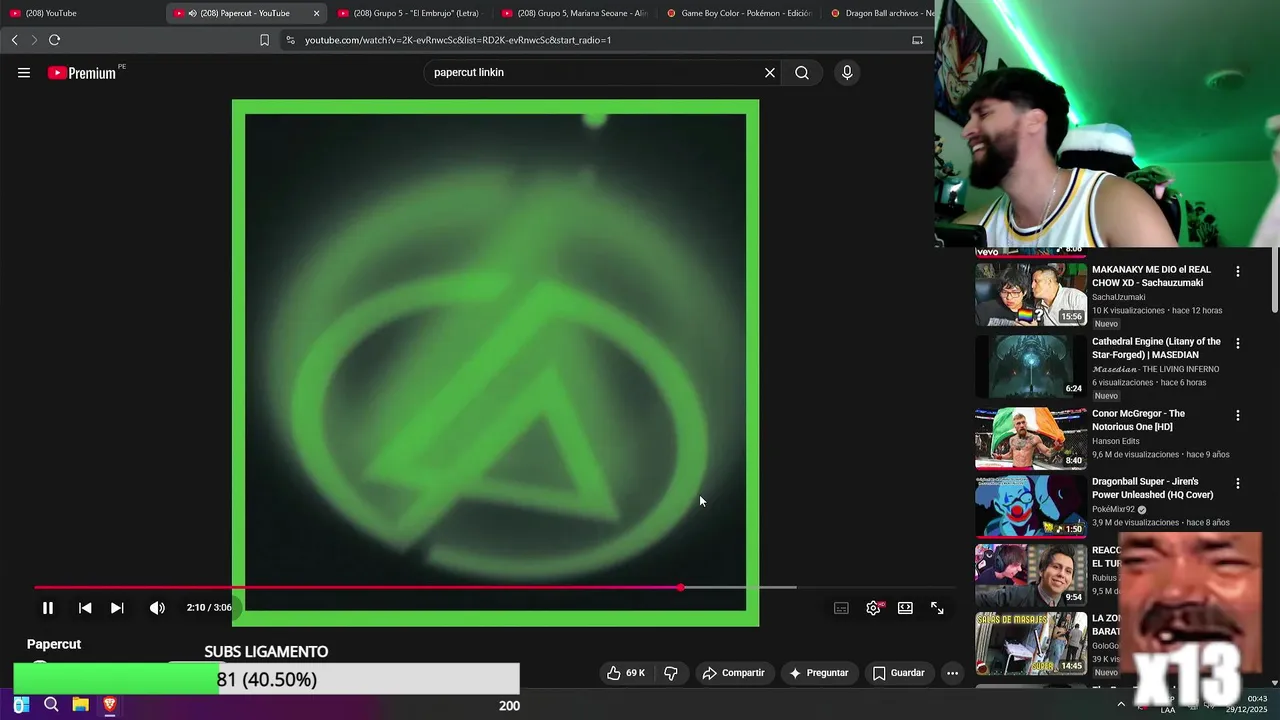Bookmark this page via toolbar icon
1280x720 pixels.
click(264, 40)
